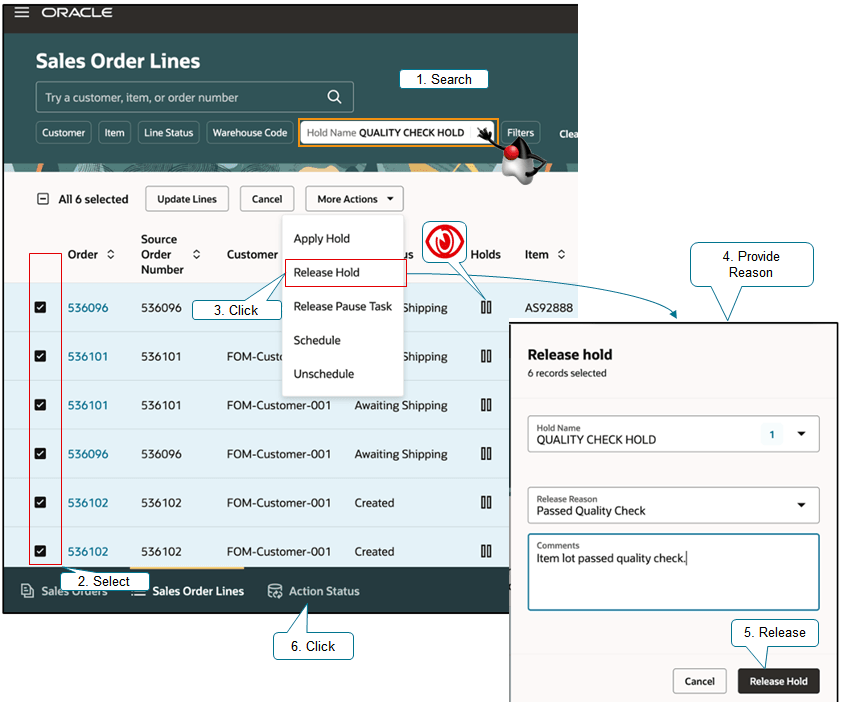Open the Warehouse Code filter chip
The image size is (844, 702).
pyautogui.click(x=250, y=132)
